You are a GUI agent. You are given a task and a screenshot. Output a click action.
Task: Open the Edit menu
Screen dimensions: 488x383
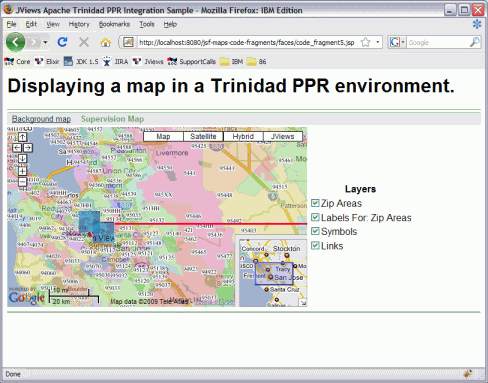[31, 24]
